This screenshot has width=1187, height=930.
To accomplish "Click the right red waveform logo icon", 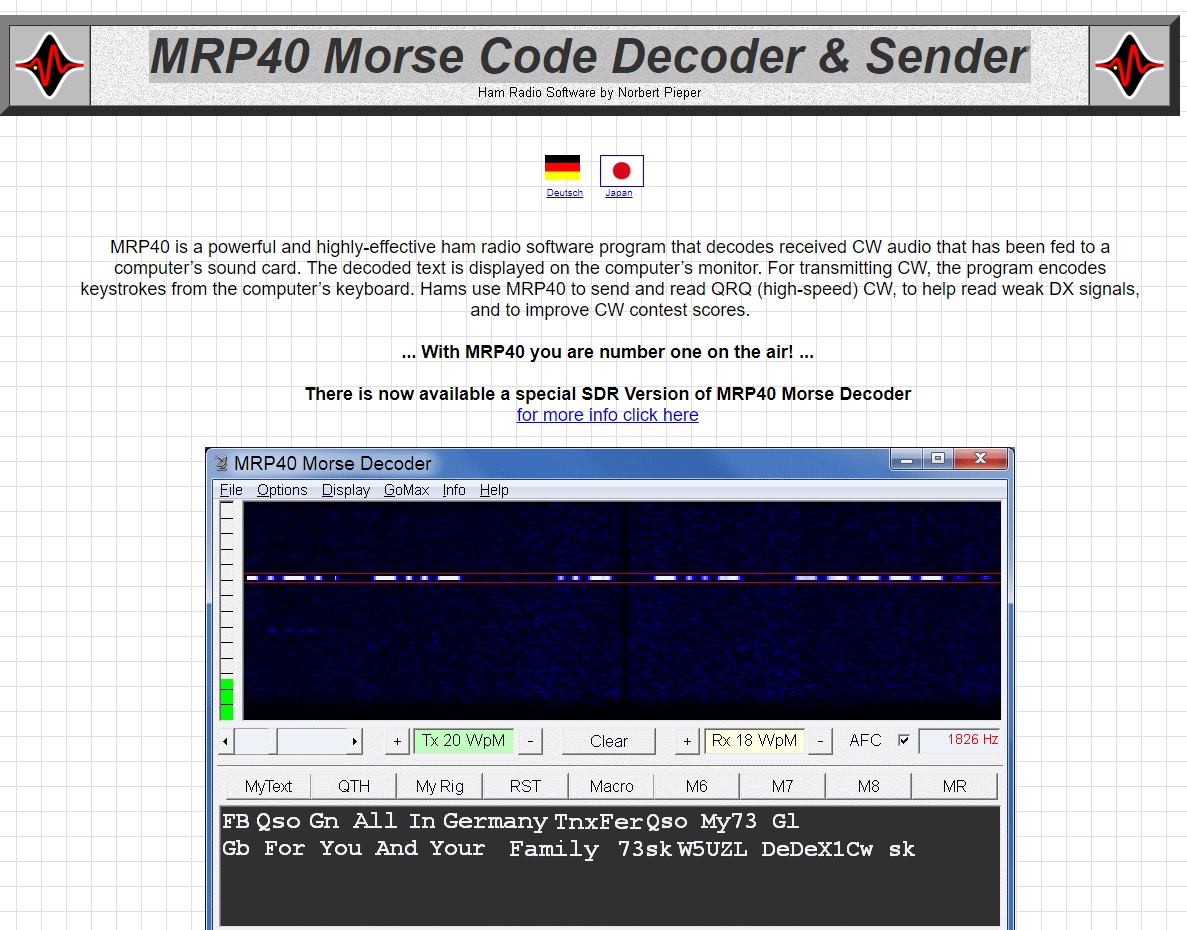I will (1129, 65).
